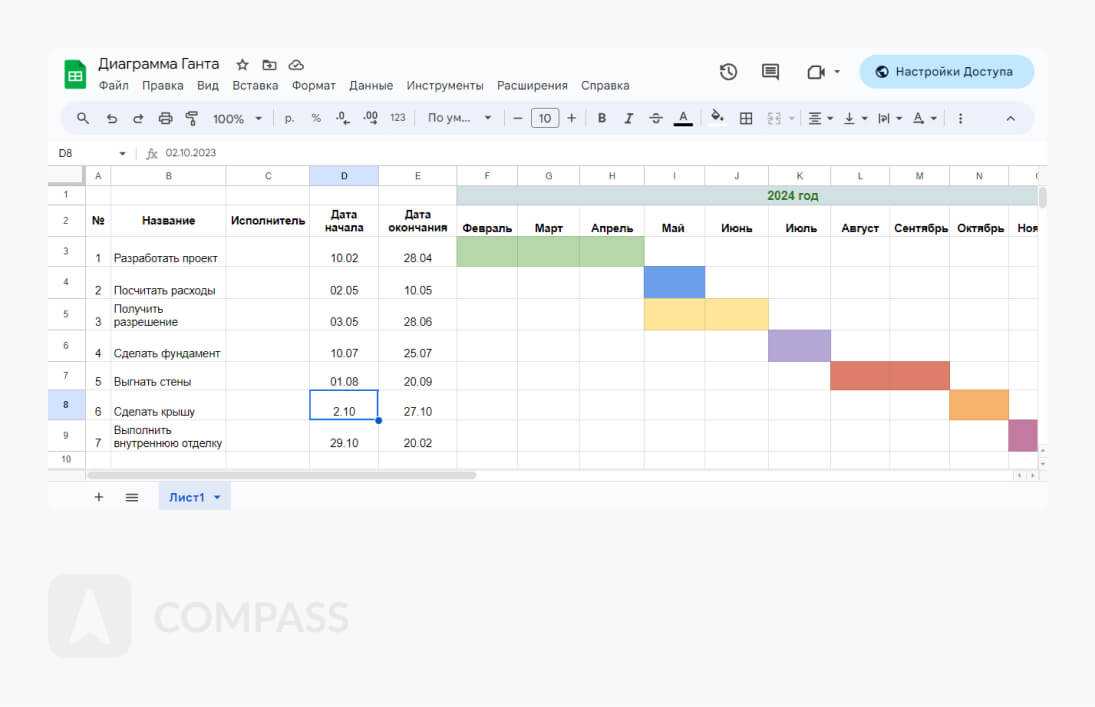
Task: Open the borders grid icon
Action: (746, 118)
